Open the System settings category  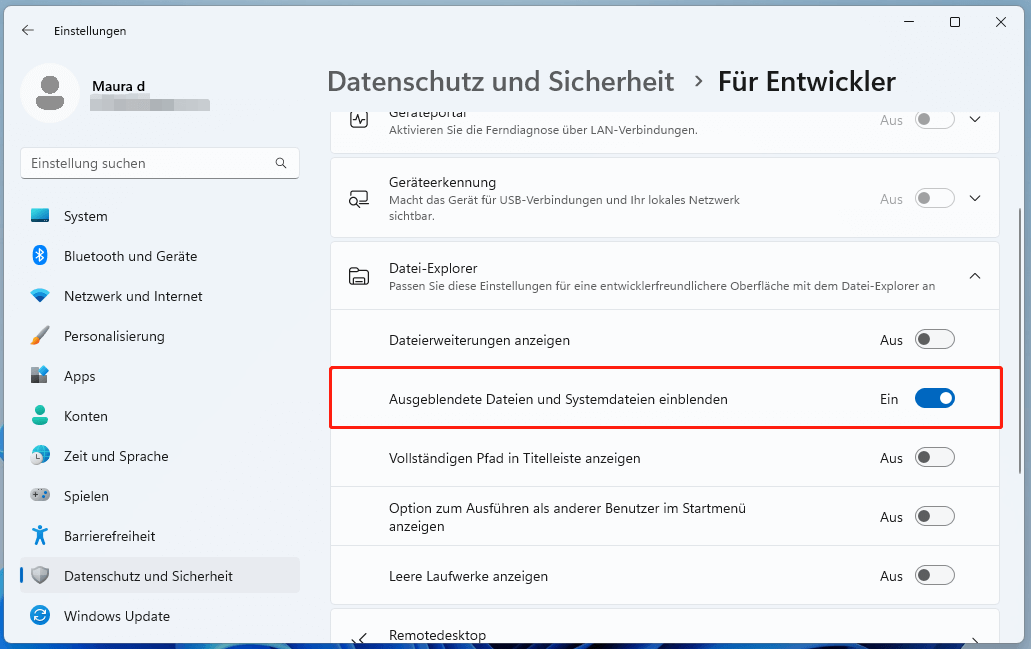[x=86, y=216]
